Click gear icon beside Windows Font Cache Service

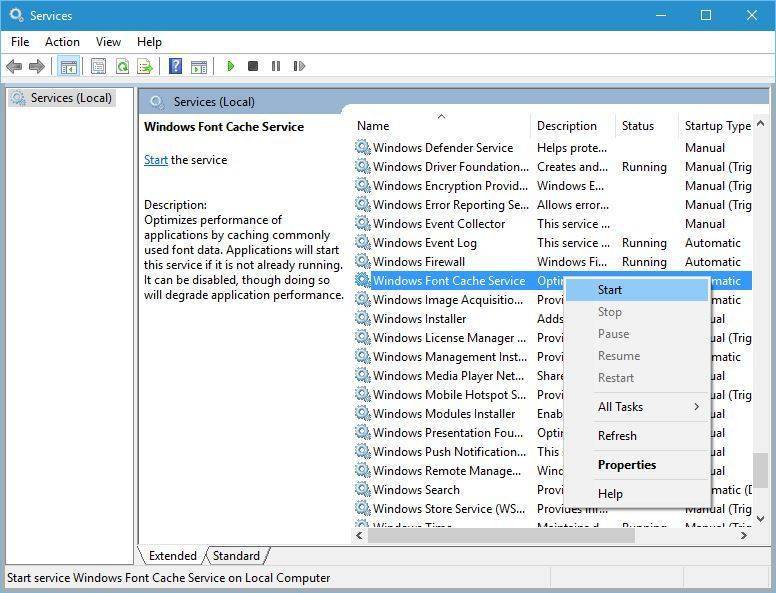363,280
